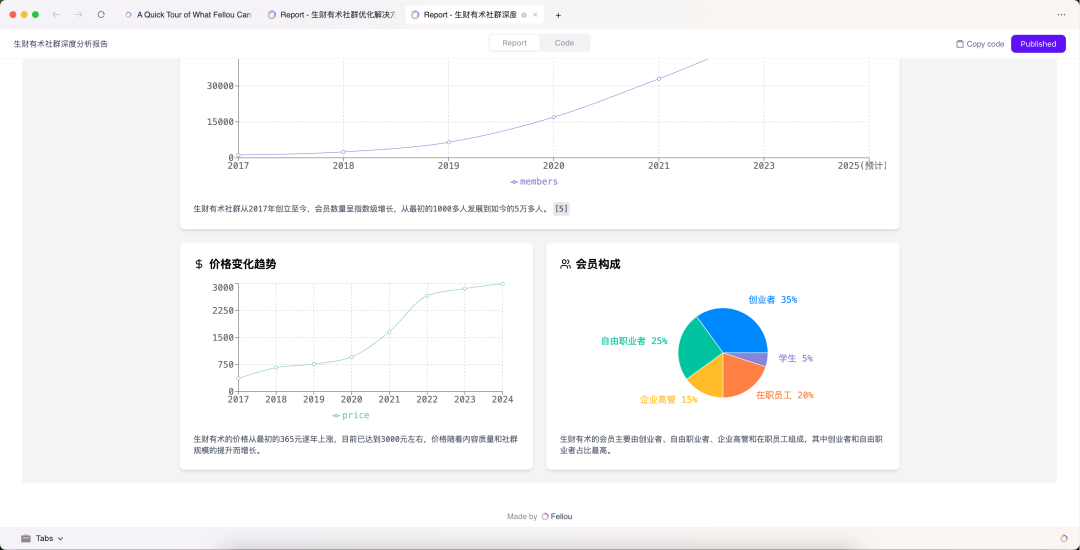Click the 学生 5% pie label

click(796, 358)
